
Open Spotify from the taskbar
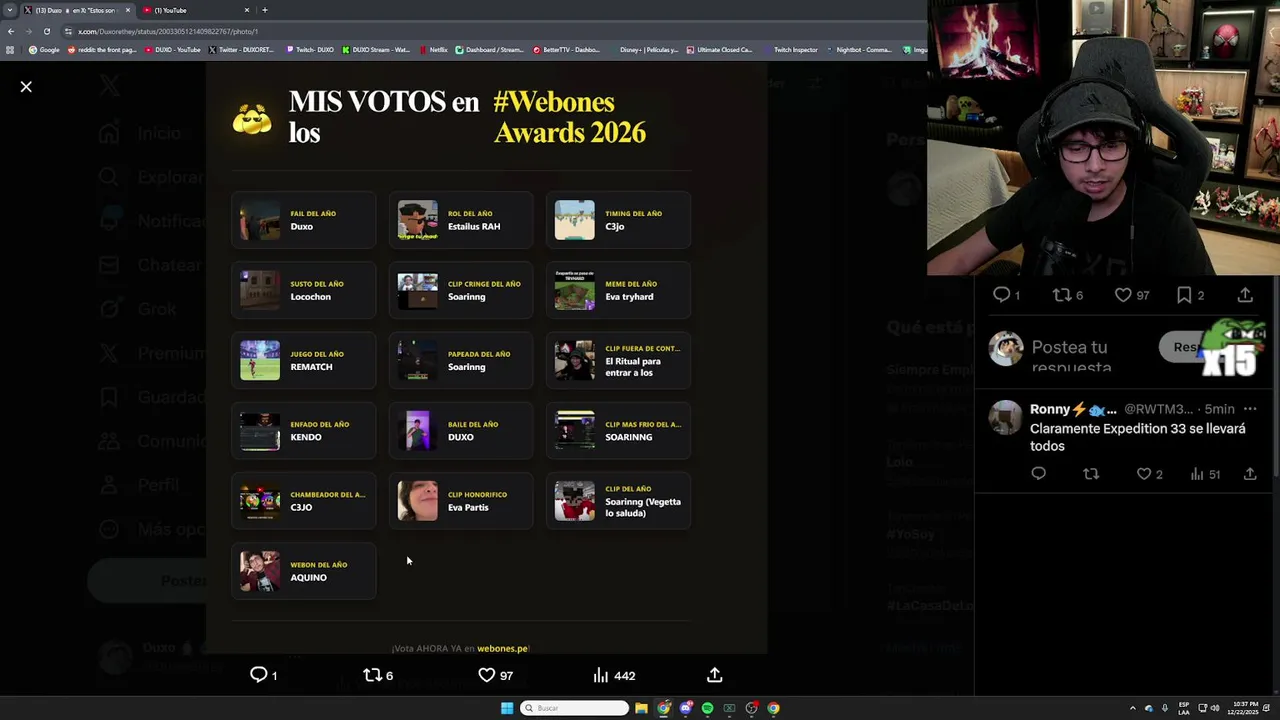coord(707,708)
